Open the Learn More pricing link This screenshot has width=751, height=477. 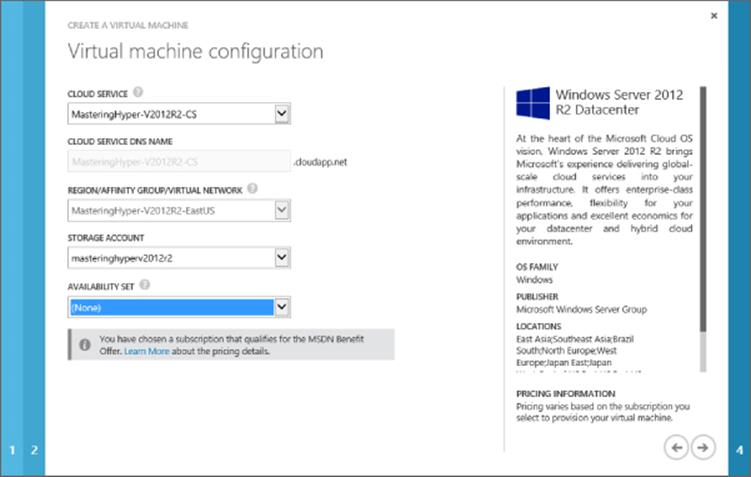tap(147, 351)
